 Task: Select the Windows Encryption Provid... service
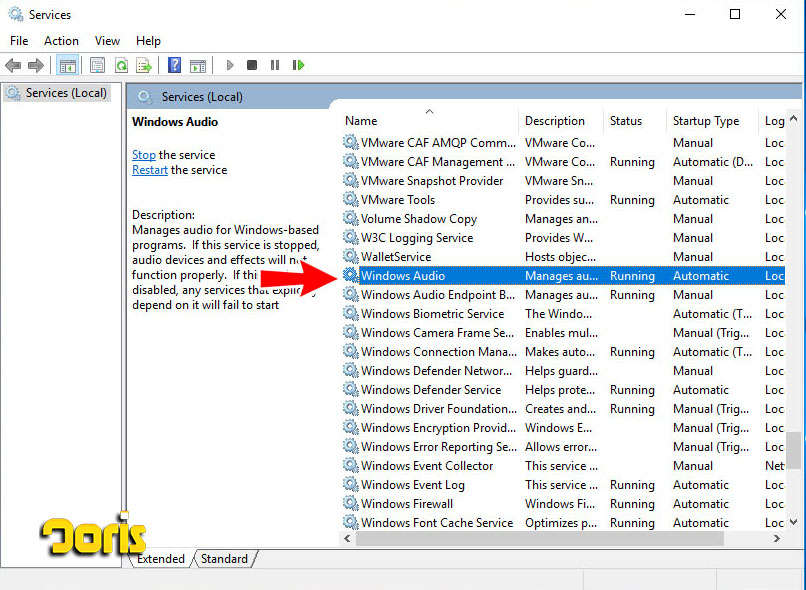click(563, 428)
